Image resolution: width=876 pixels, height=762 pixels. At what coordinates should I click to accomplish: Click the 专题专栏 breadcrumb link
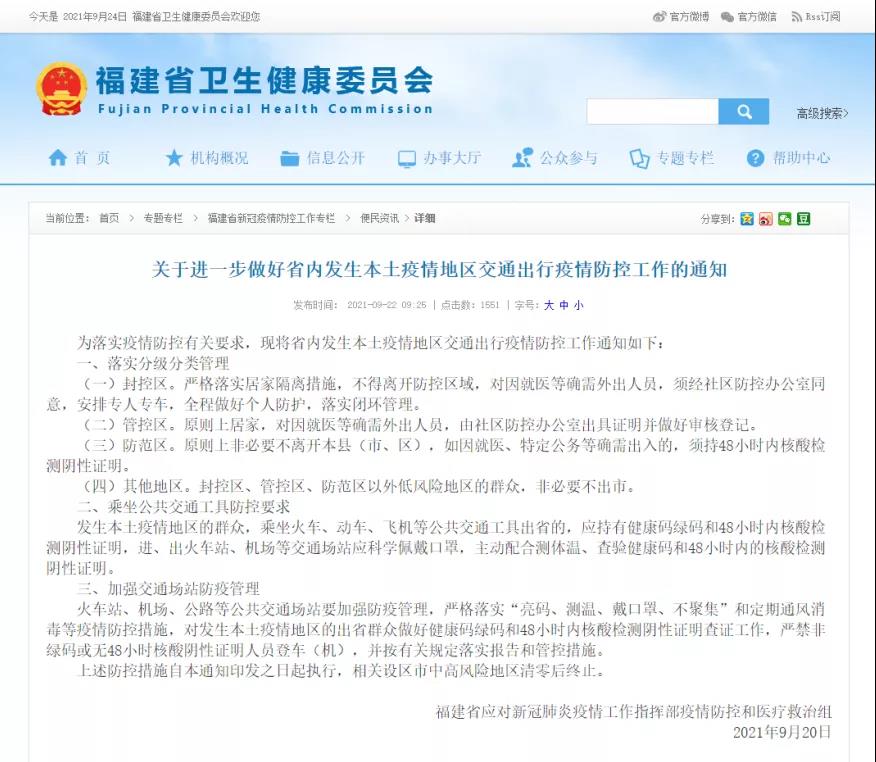tap(163, 218)
